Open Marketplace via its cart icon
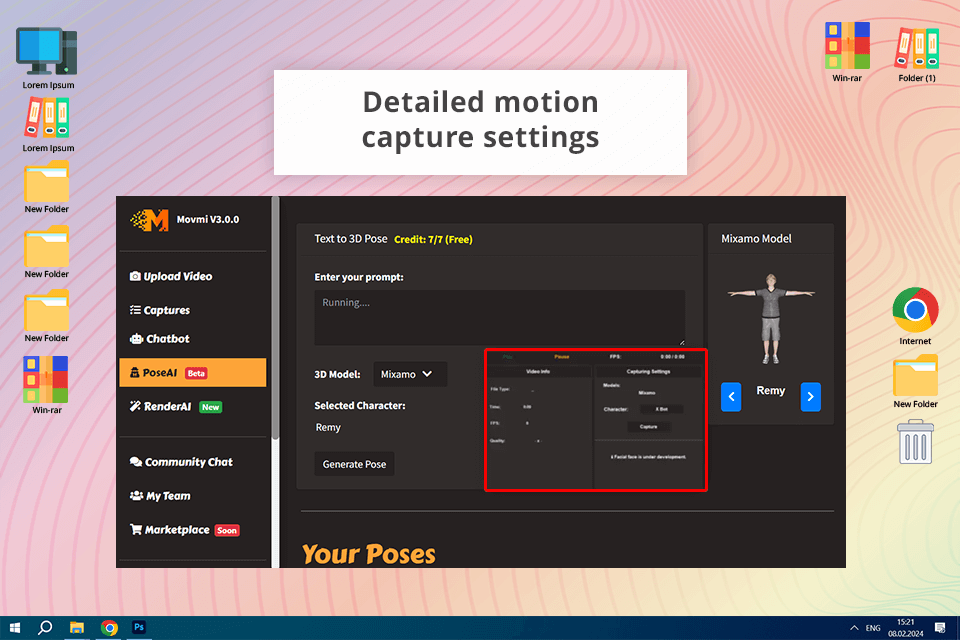The width and height of the screenshot is (960, 640). click(136, 529)
